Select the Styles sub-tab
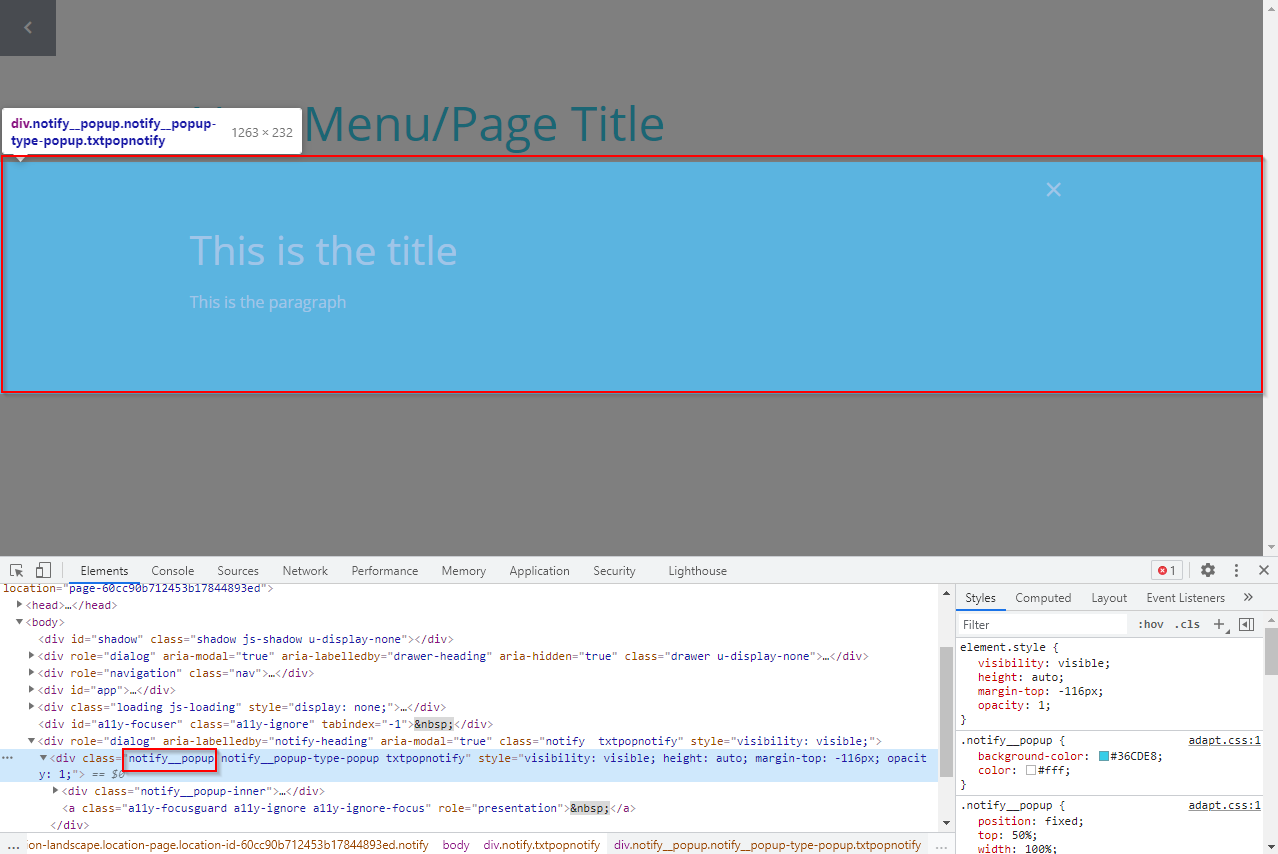1278x854 pixels. [980, 598]
